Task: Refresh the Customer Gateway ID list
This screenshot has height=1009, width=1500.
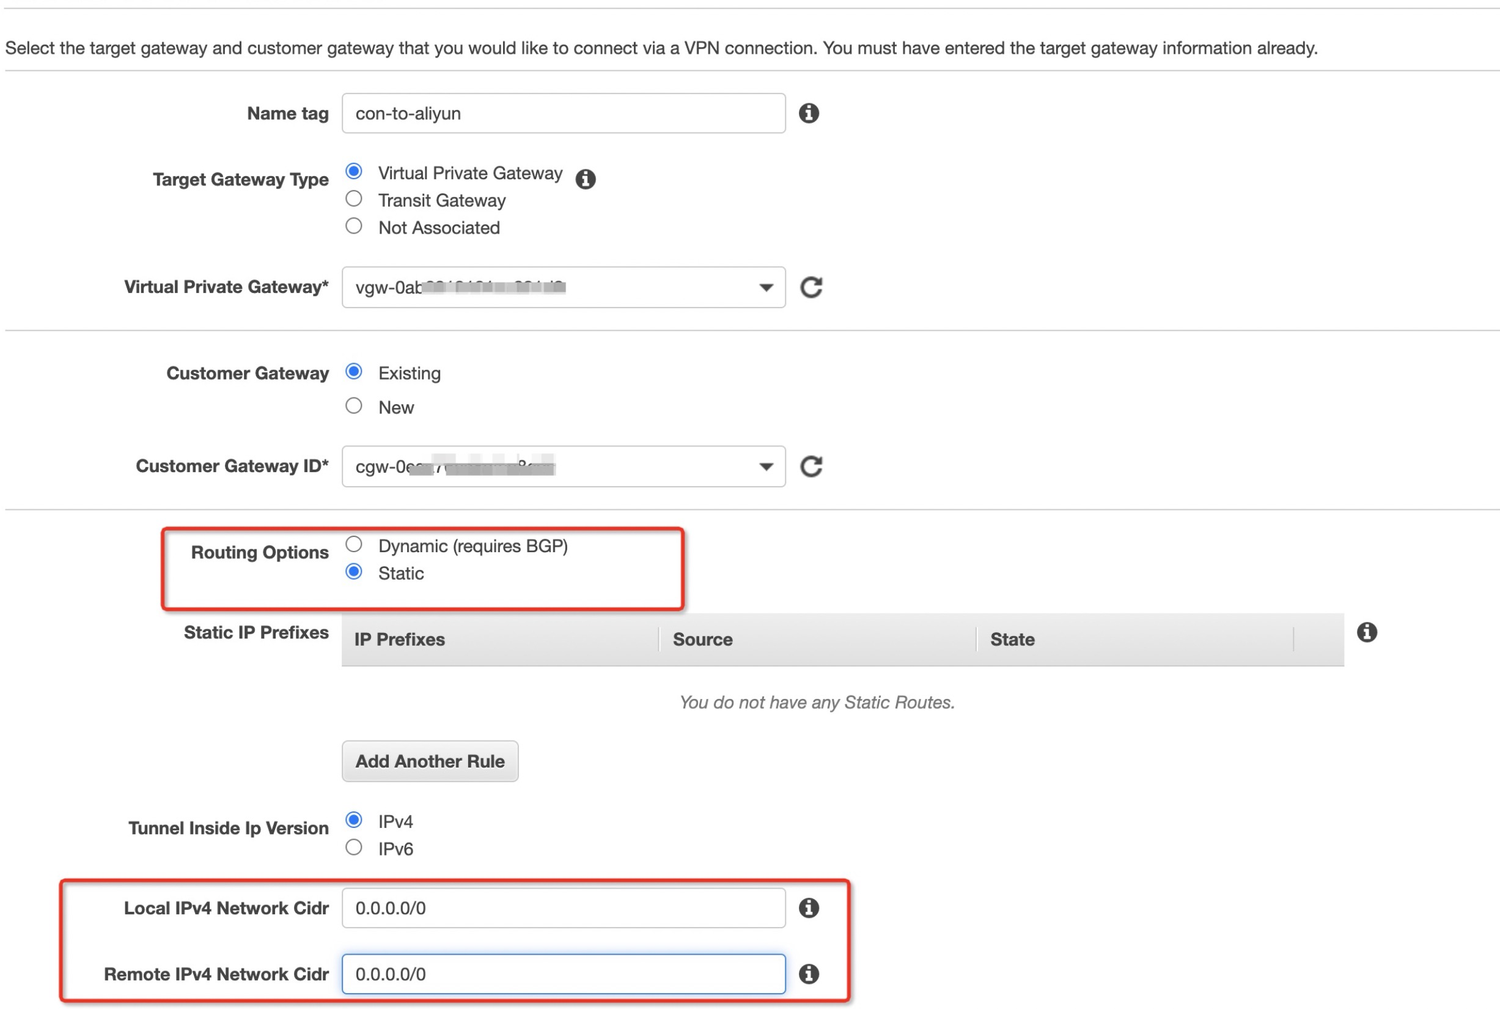Action: (x=811, y=466)
